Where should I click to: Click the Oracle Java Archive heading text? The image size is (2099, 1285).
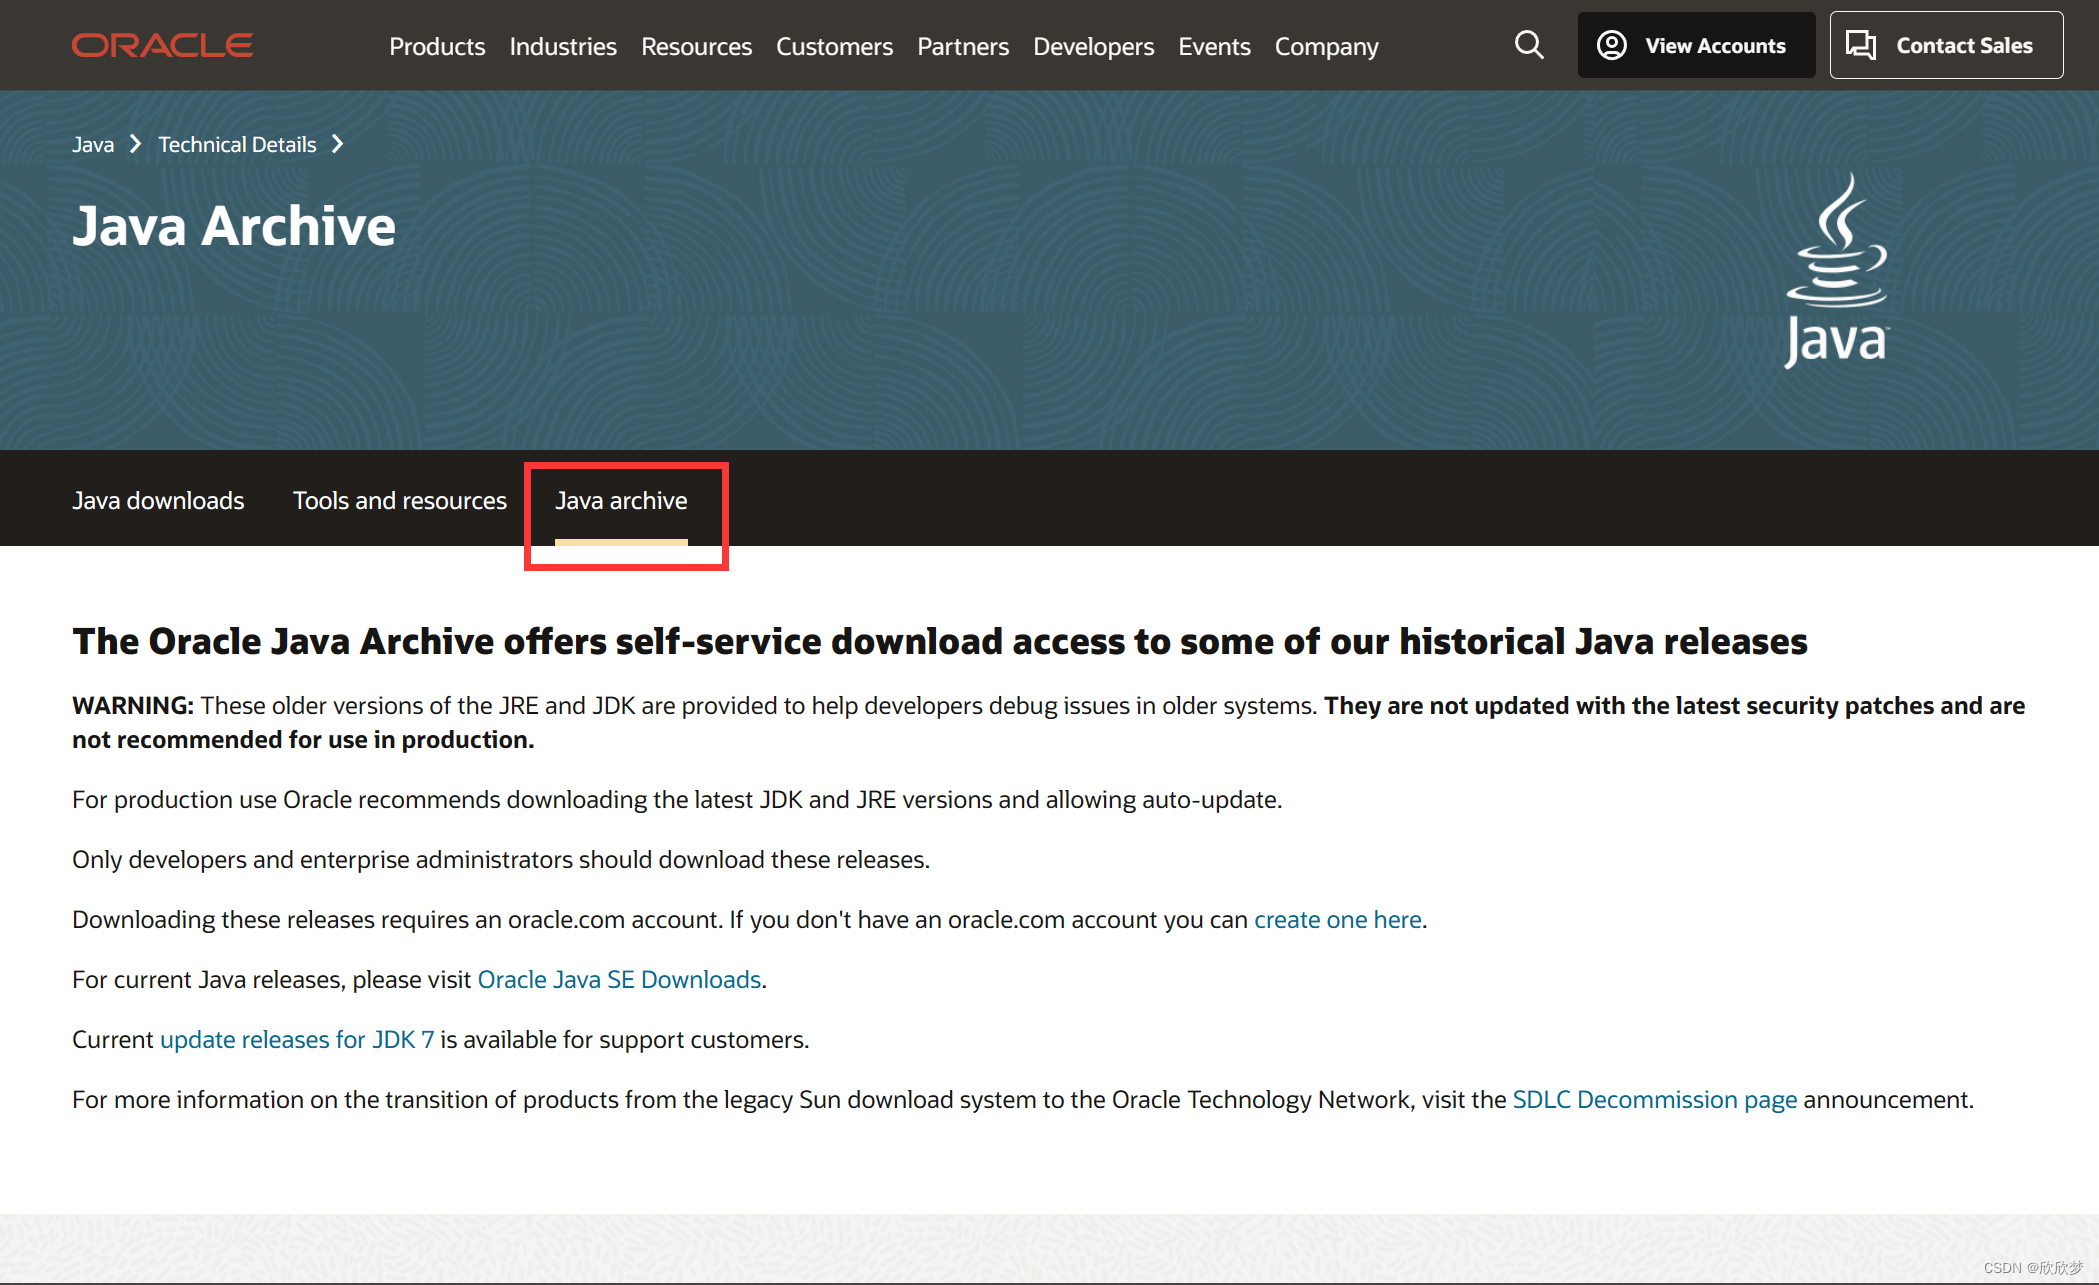[x=939, y=641]
